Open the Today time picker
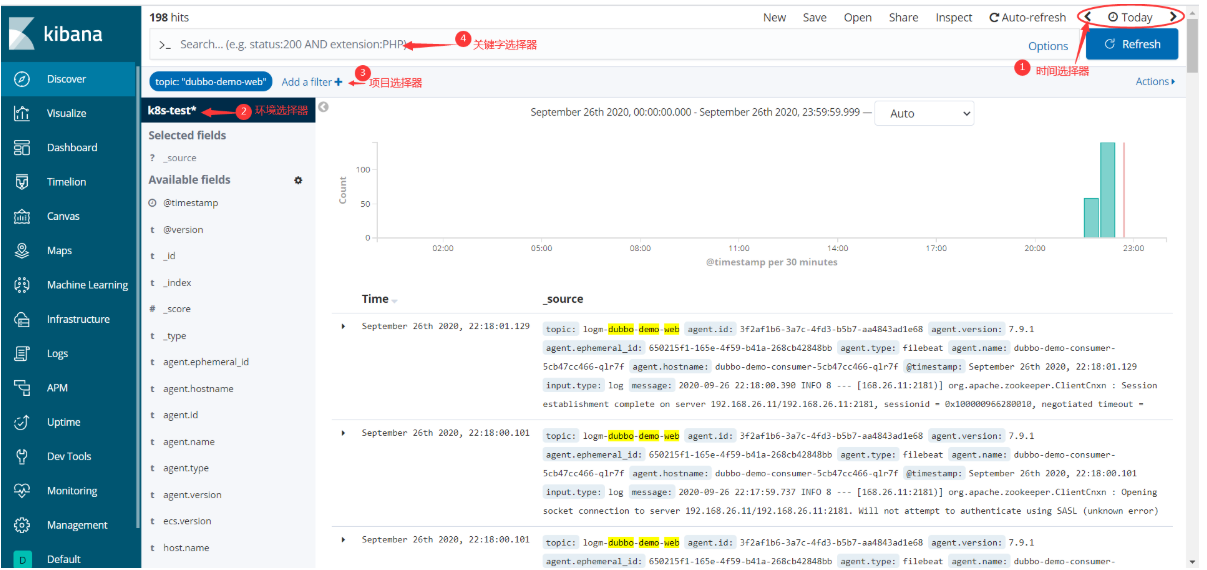The width and height of the screenshot is (1207, 570). [1130, 17]
